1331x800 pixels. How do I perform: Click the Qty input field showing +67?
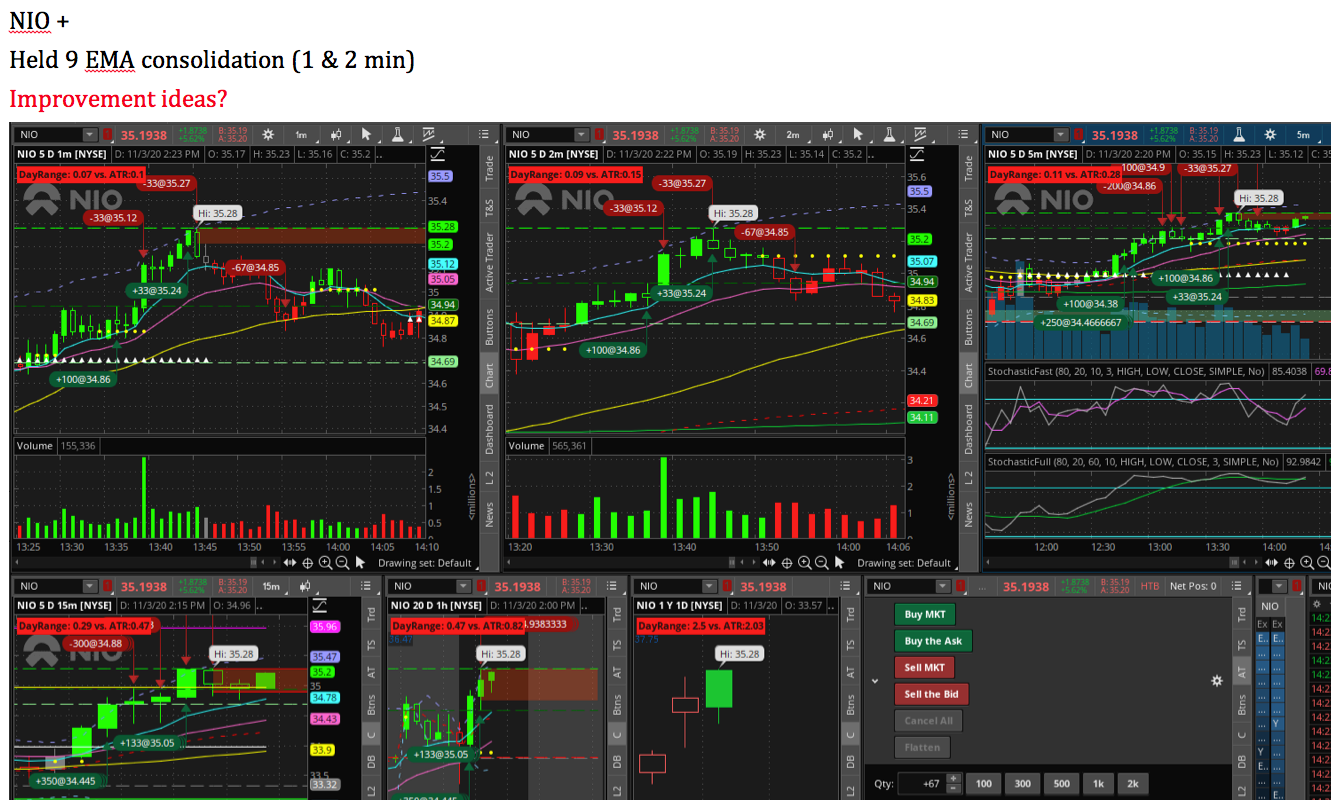(921, 784)
